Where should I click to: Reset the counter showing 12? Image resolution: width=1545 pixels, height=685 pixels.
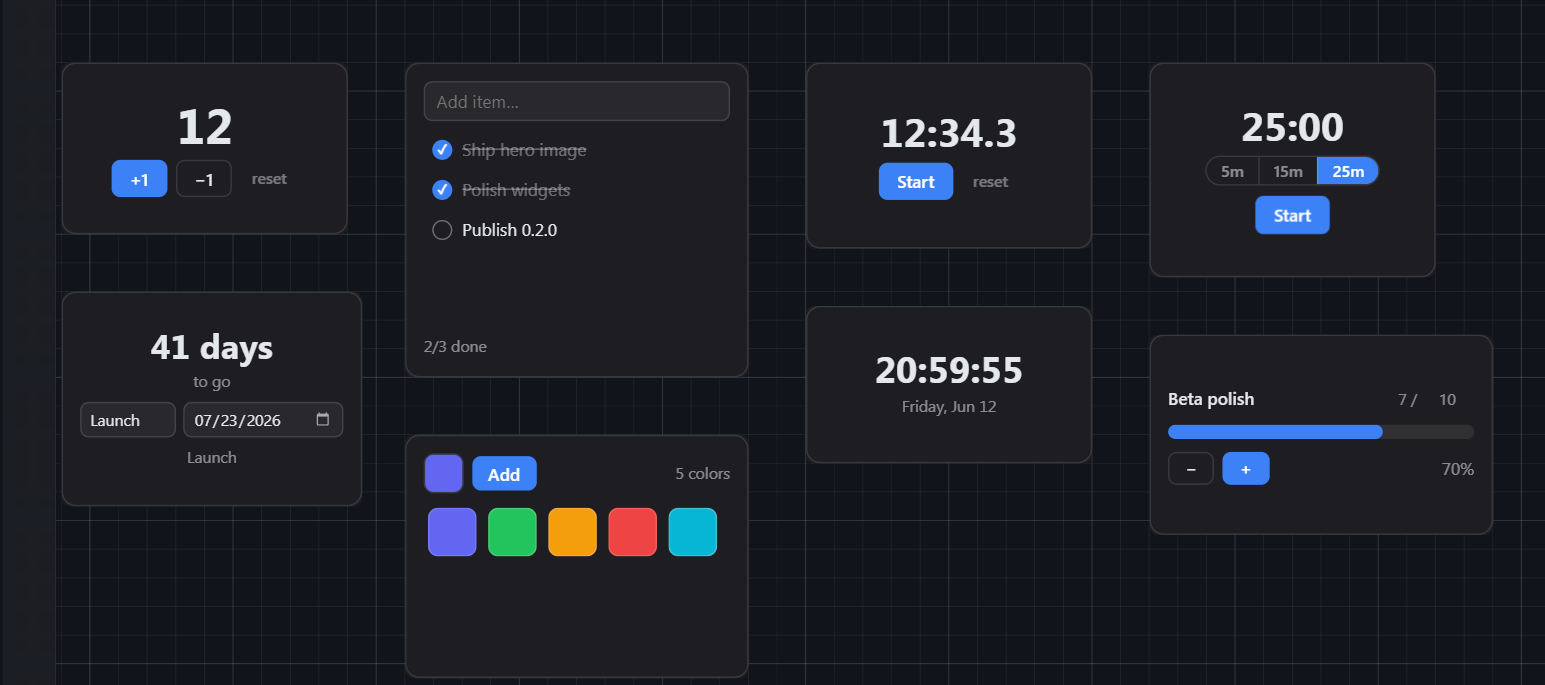[x=269, y=179]
